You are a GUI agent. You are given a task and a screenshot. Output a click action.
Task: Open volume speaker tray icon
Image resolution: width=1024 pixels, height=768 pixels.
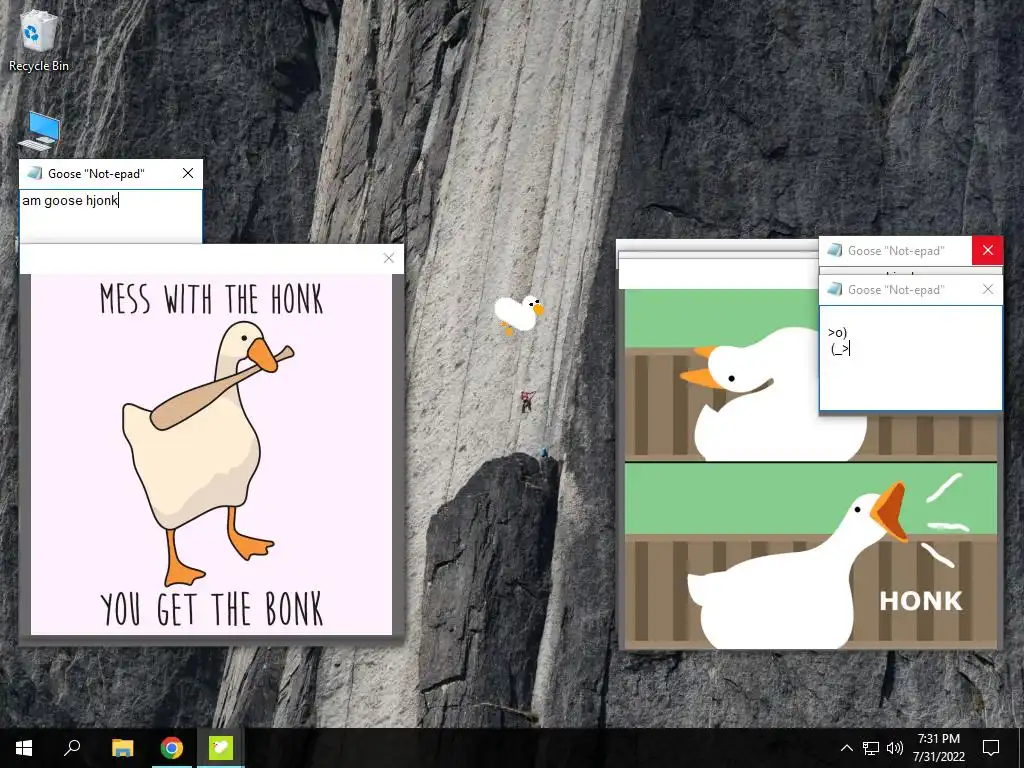click(x=895, y=748)
